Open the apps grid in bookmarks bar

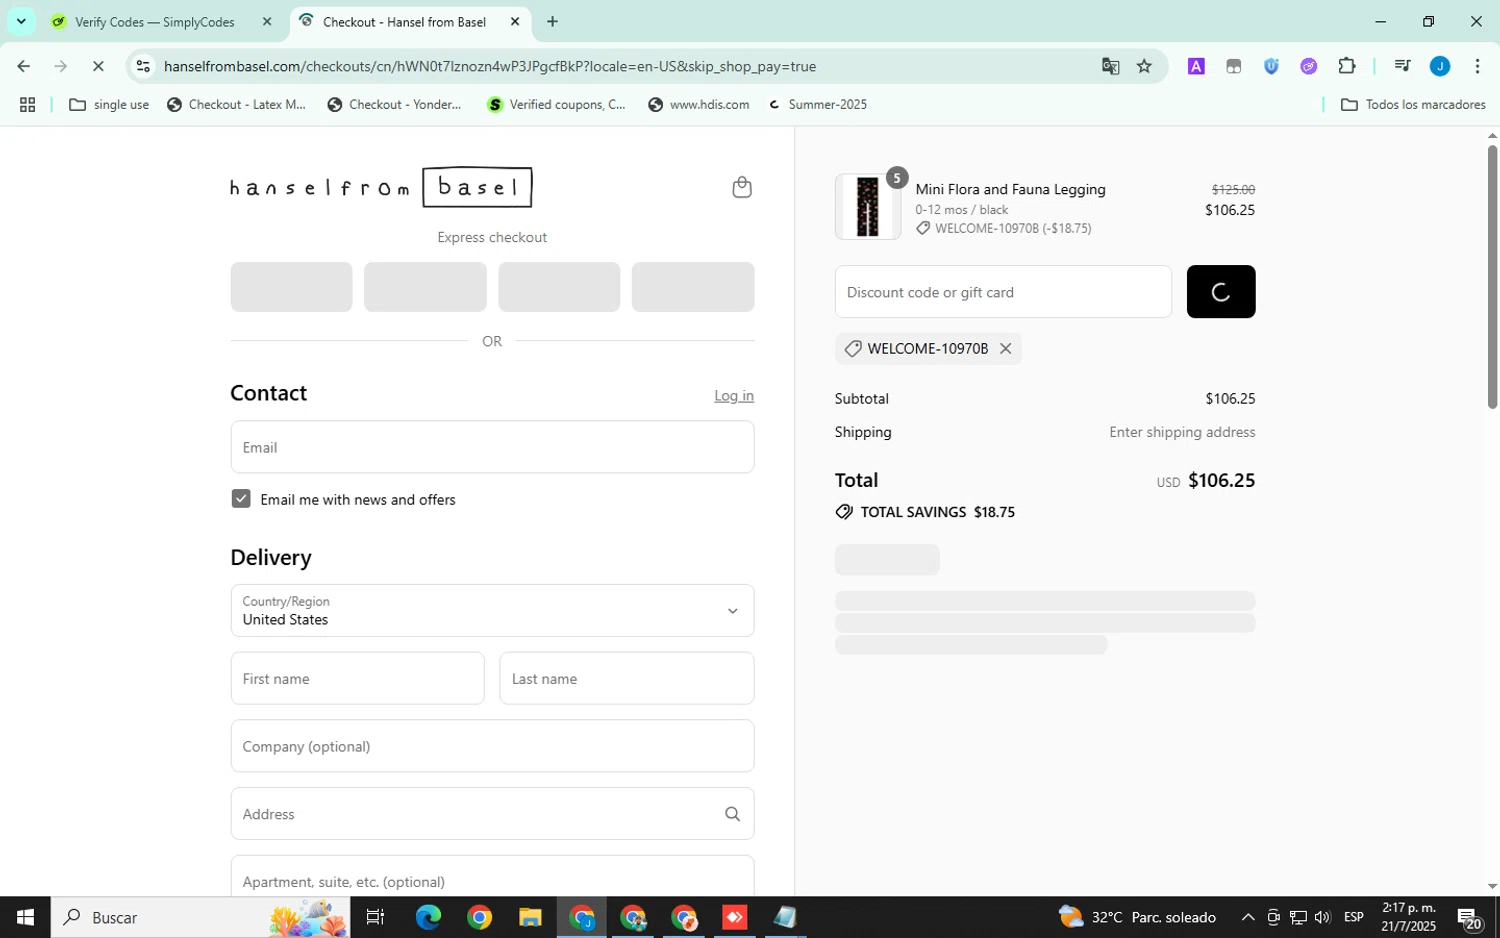(27, 104)
